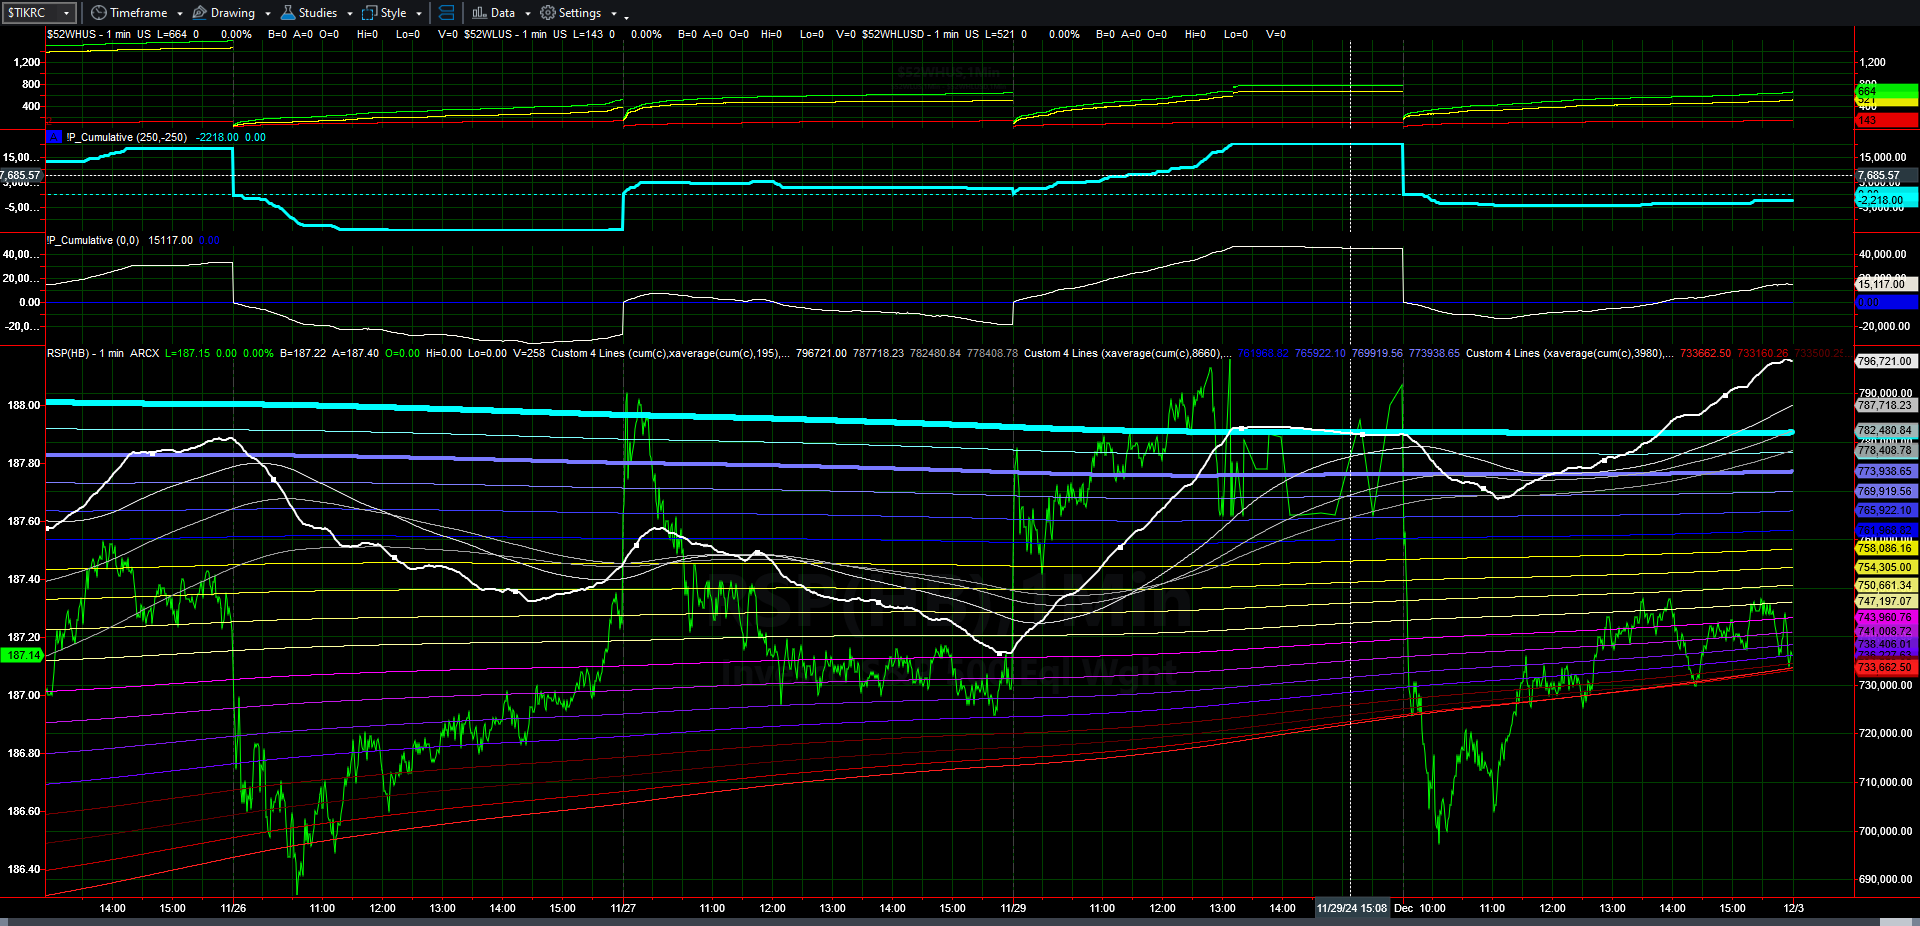Click the Timeframe clock icon
This screenshot has height=926, width=1920.
(x=98, y=13)
